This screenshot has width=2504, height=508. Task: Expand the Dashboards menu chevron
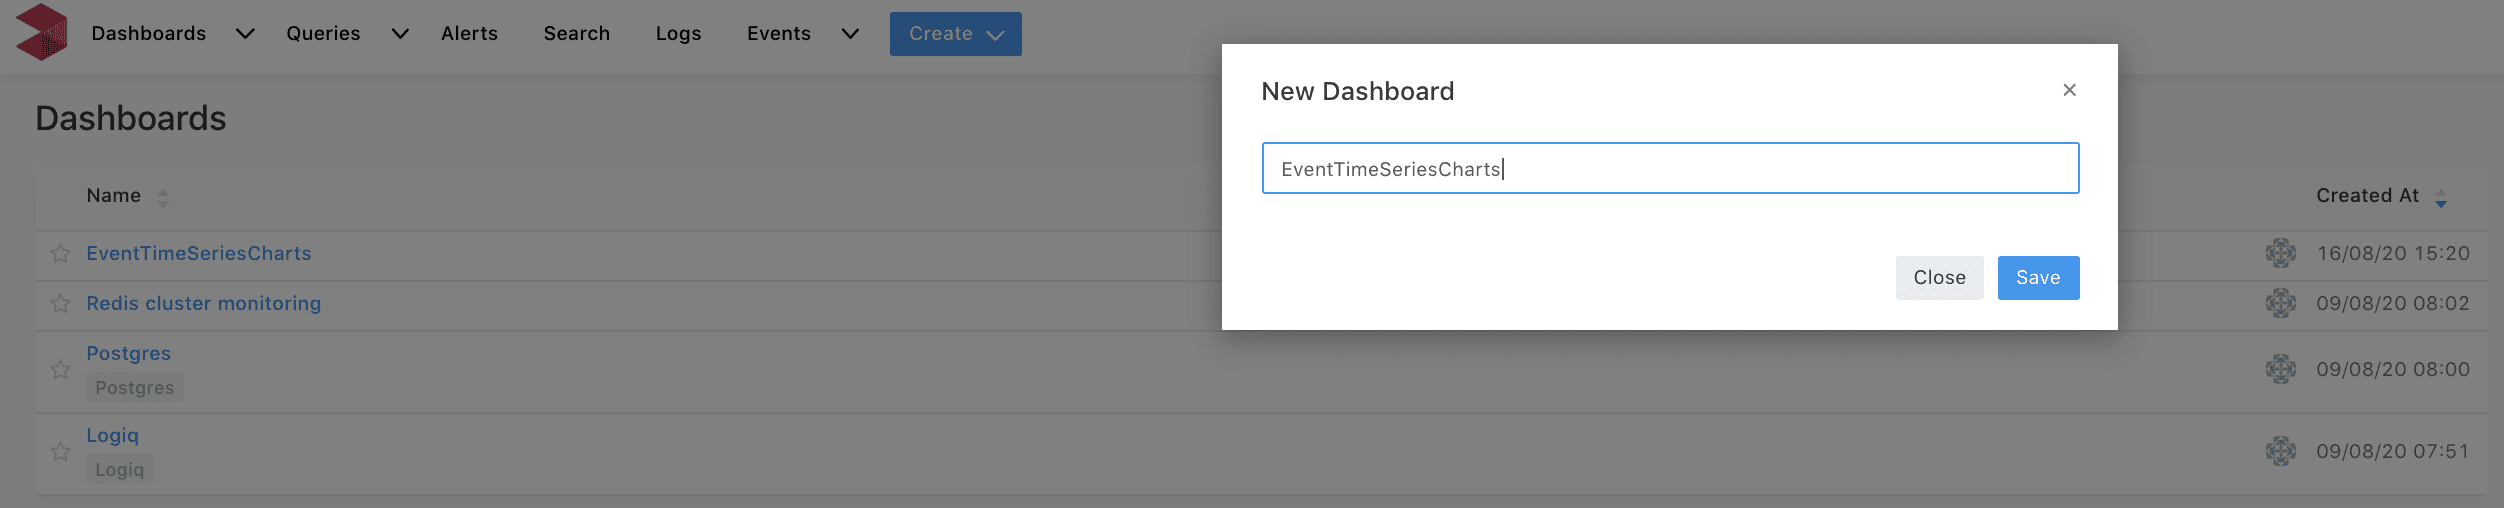245,34
